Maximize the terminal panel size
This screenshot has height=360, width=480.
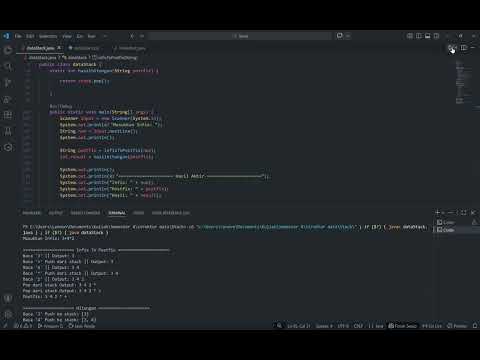pos(463,212)
